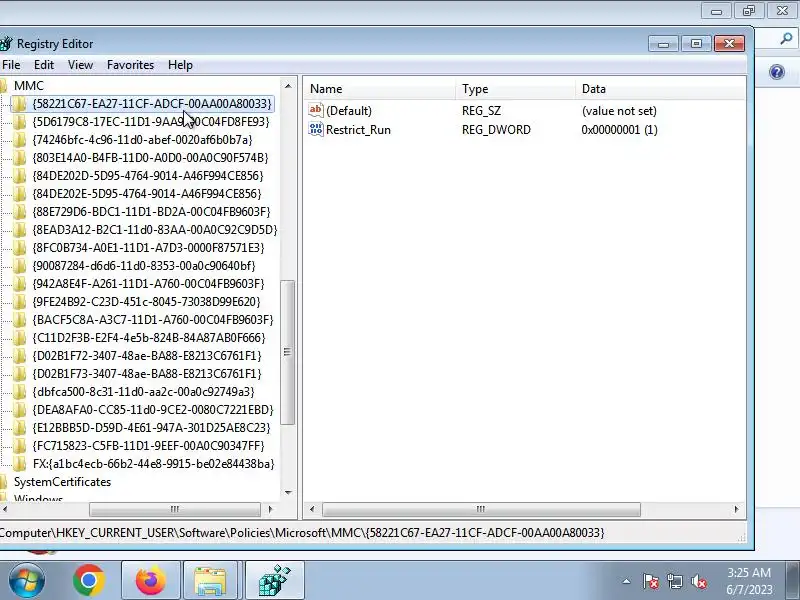
Task: Open the Help menu
Action: coord(180,65)
